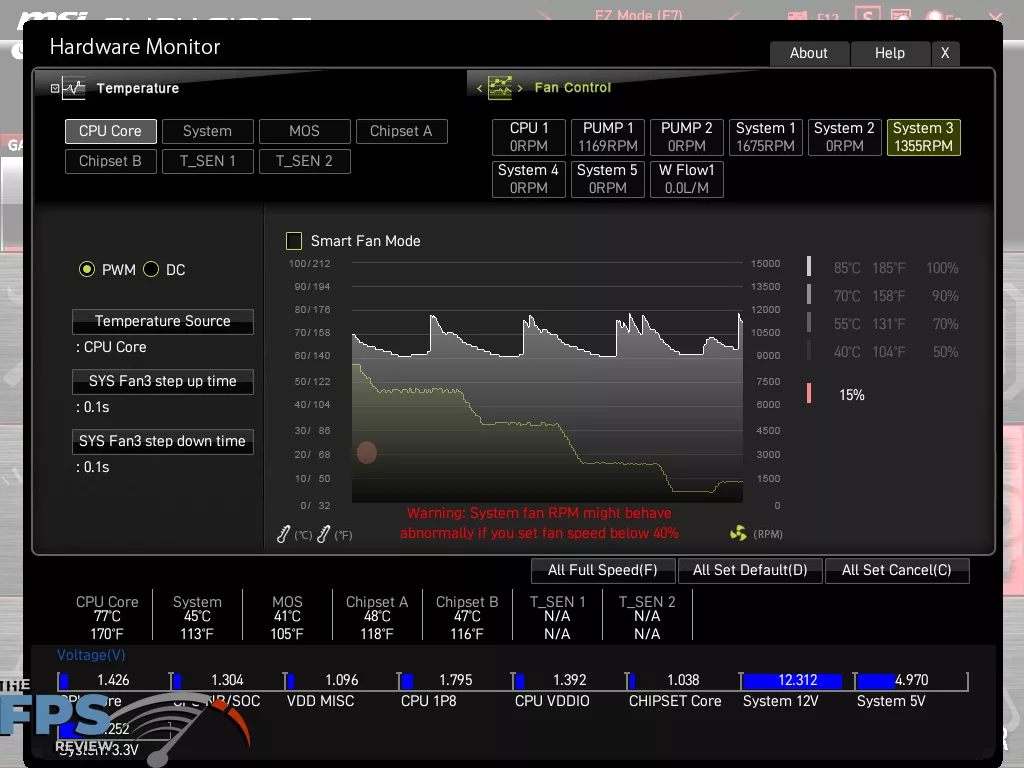Click the red fan curve control point
The width and height of the screenshot is (1024, 768).
tap(367, 452)
